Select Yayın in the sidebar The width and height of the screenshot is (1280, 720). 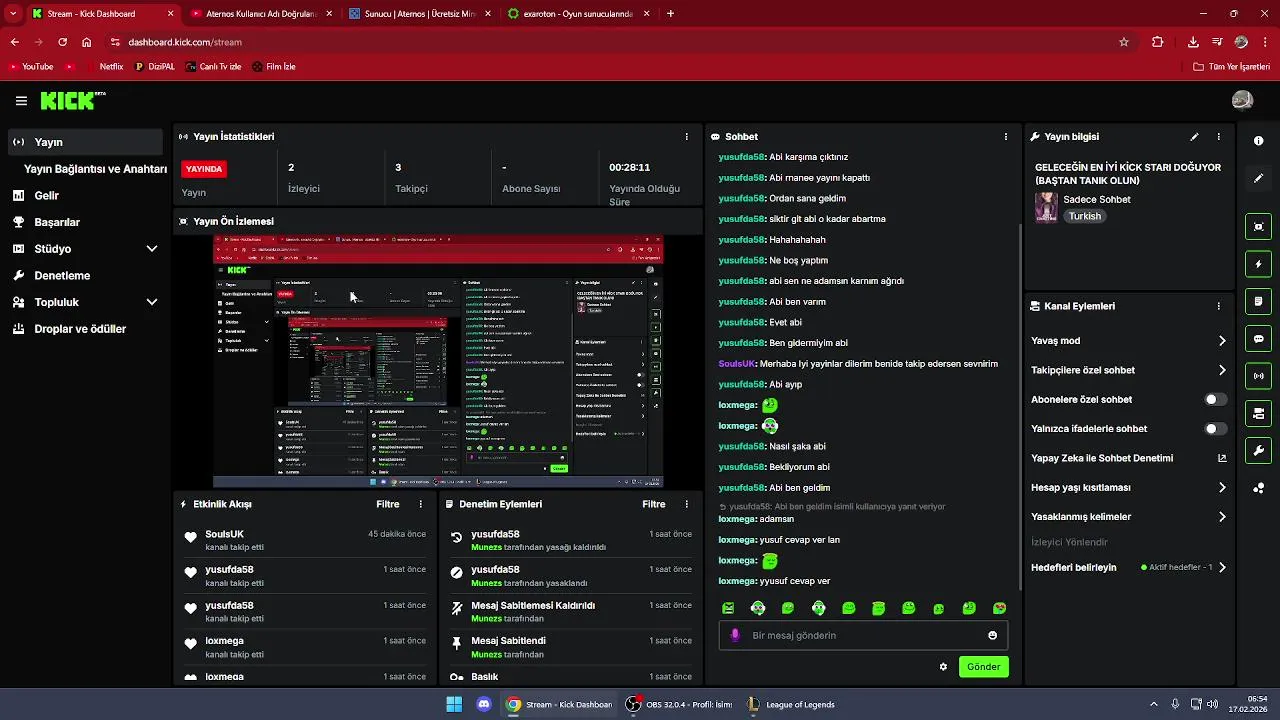click(86, 142)
